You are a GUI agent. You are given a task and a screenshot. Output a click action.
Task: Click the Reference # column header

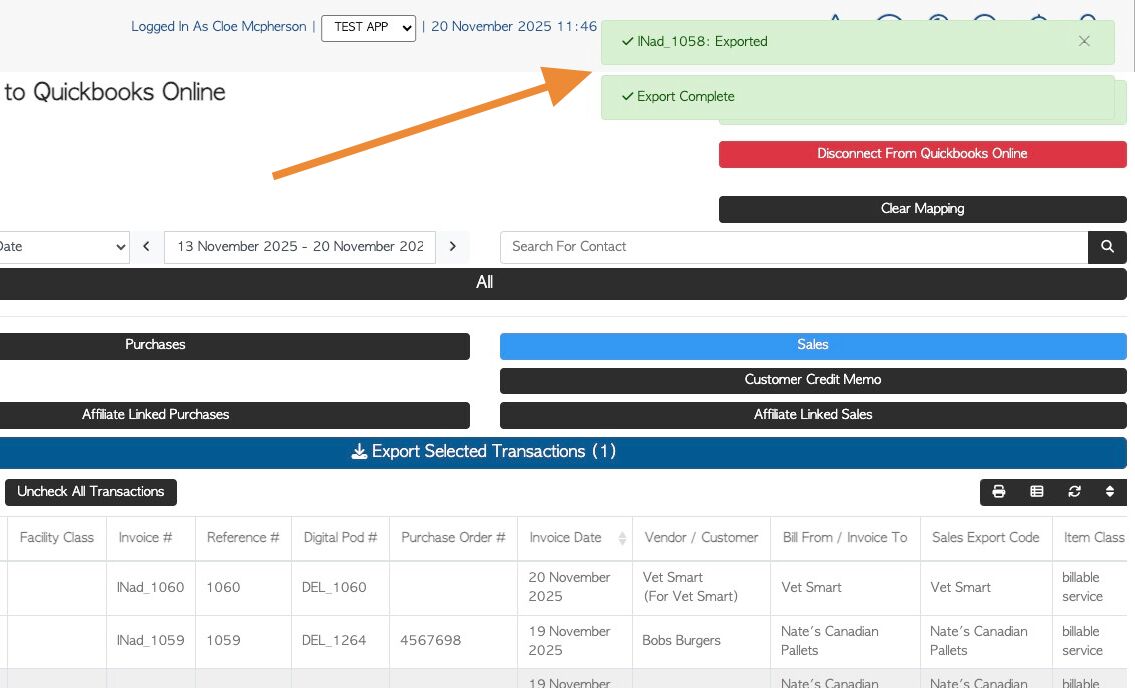click(243, 538)
